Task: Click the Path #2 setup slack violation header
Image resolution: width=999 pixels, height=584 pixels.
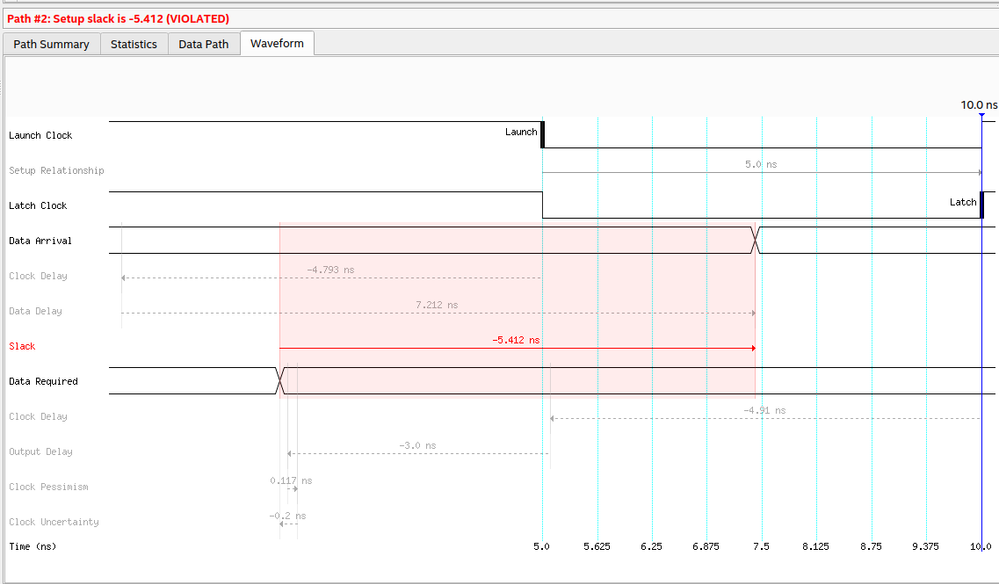Action: (x=119, y=18)
